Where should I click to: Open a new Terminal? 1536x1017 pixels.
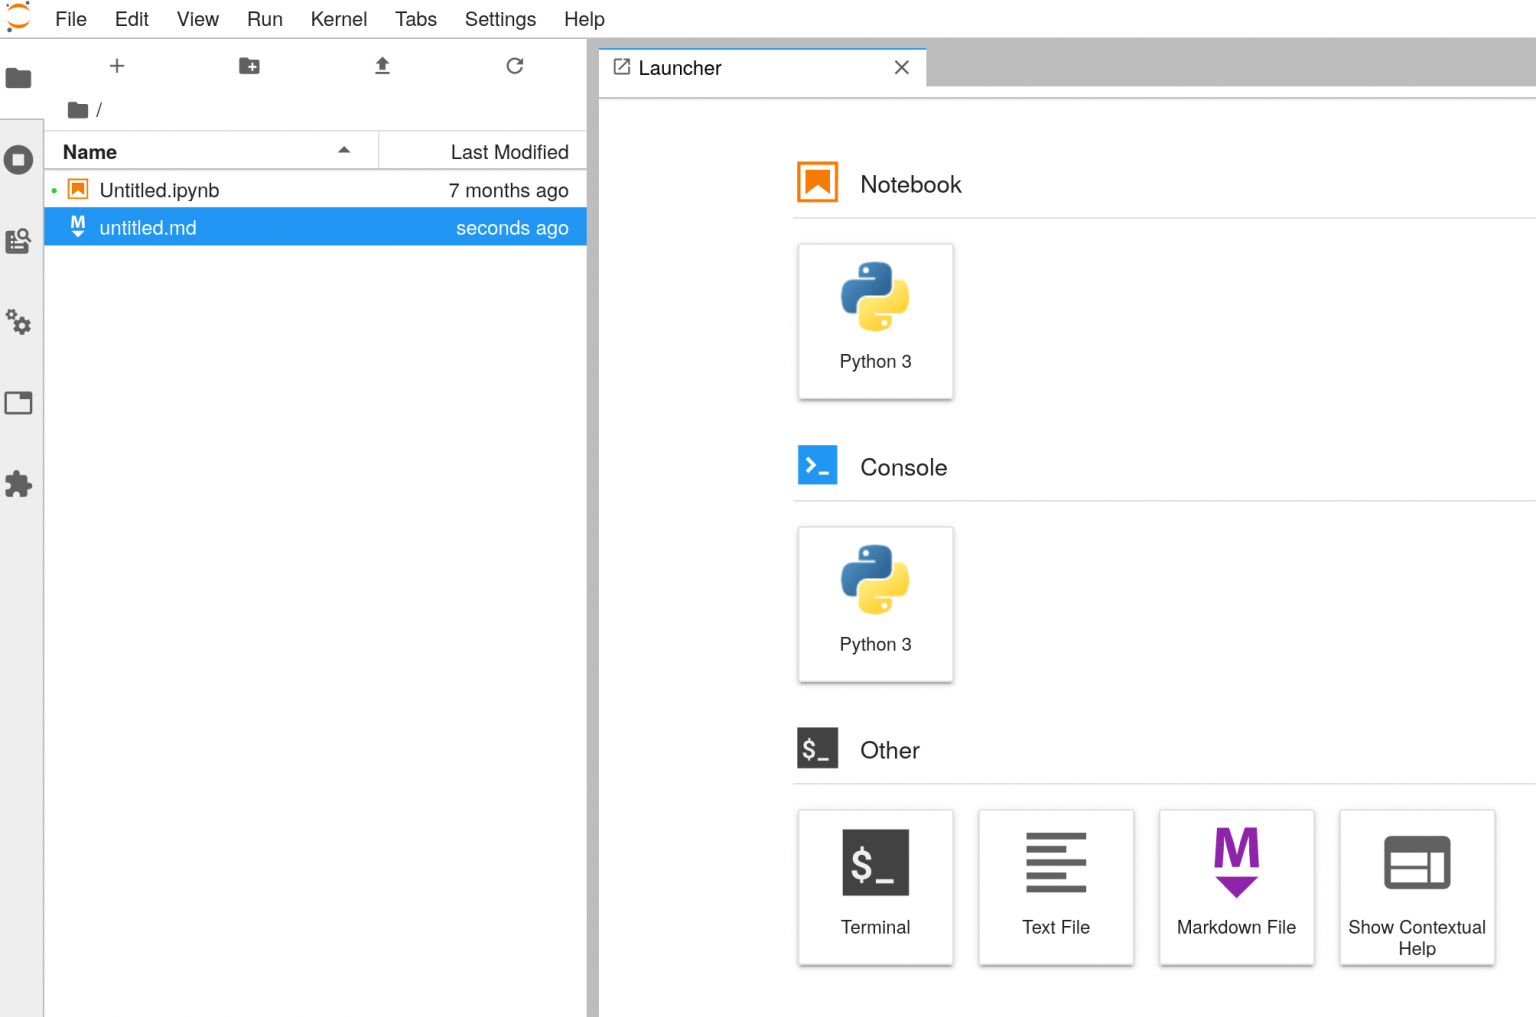click(x=875, y=887)
